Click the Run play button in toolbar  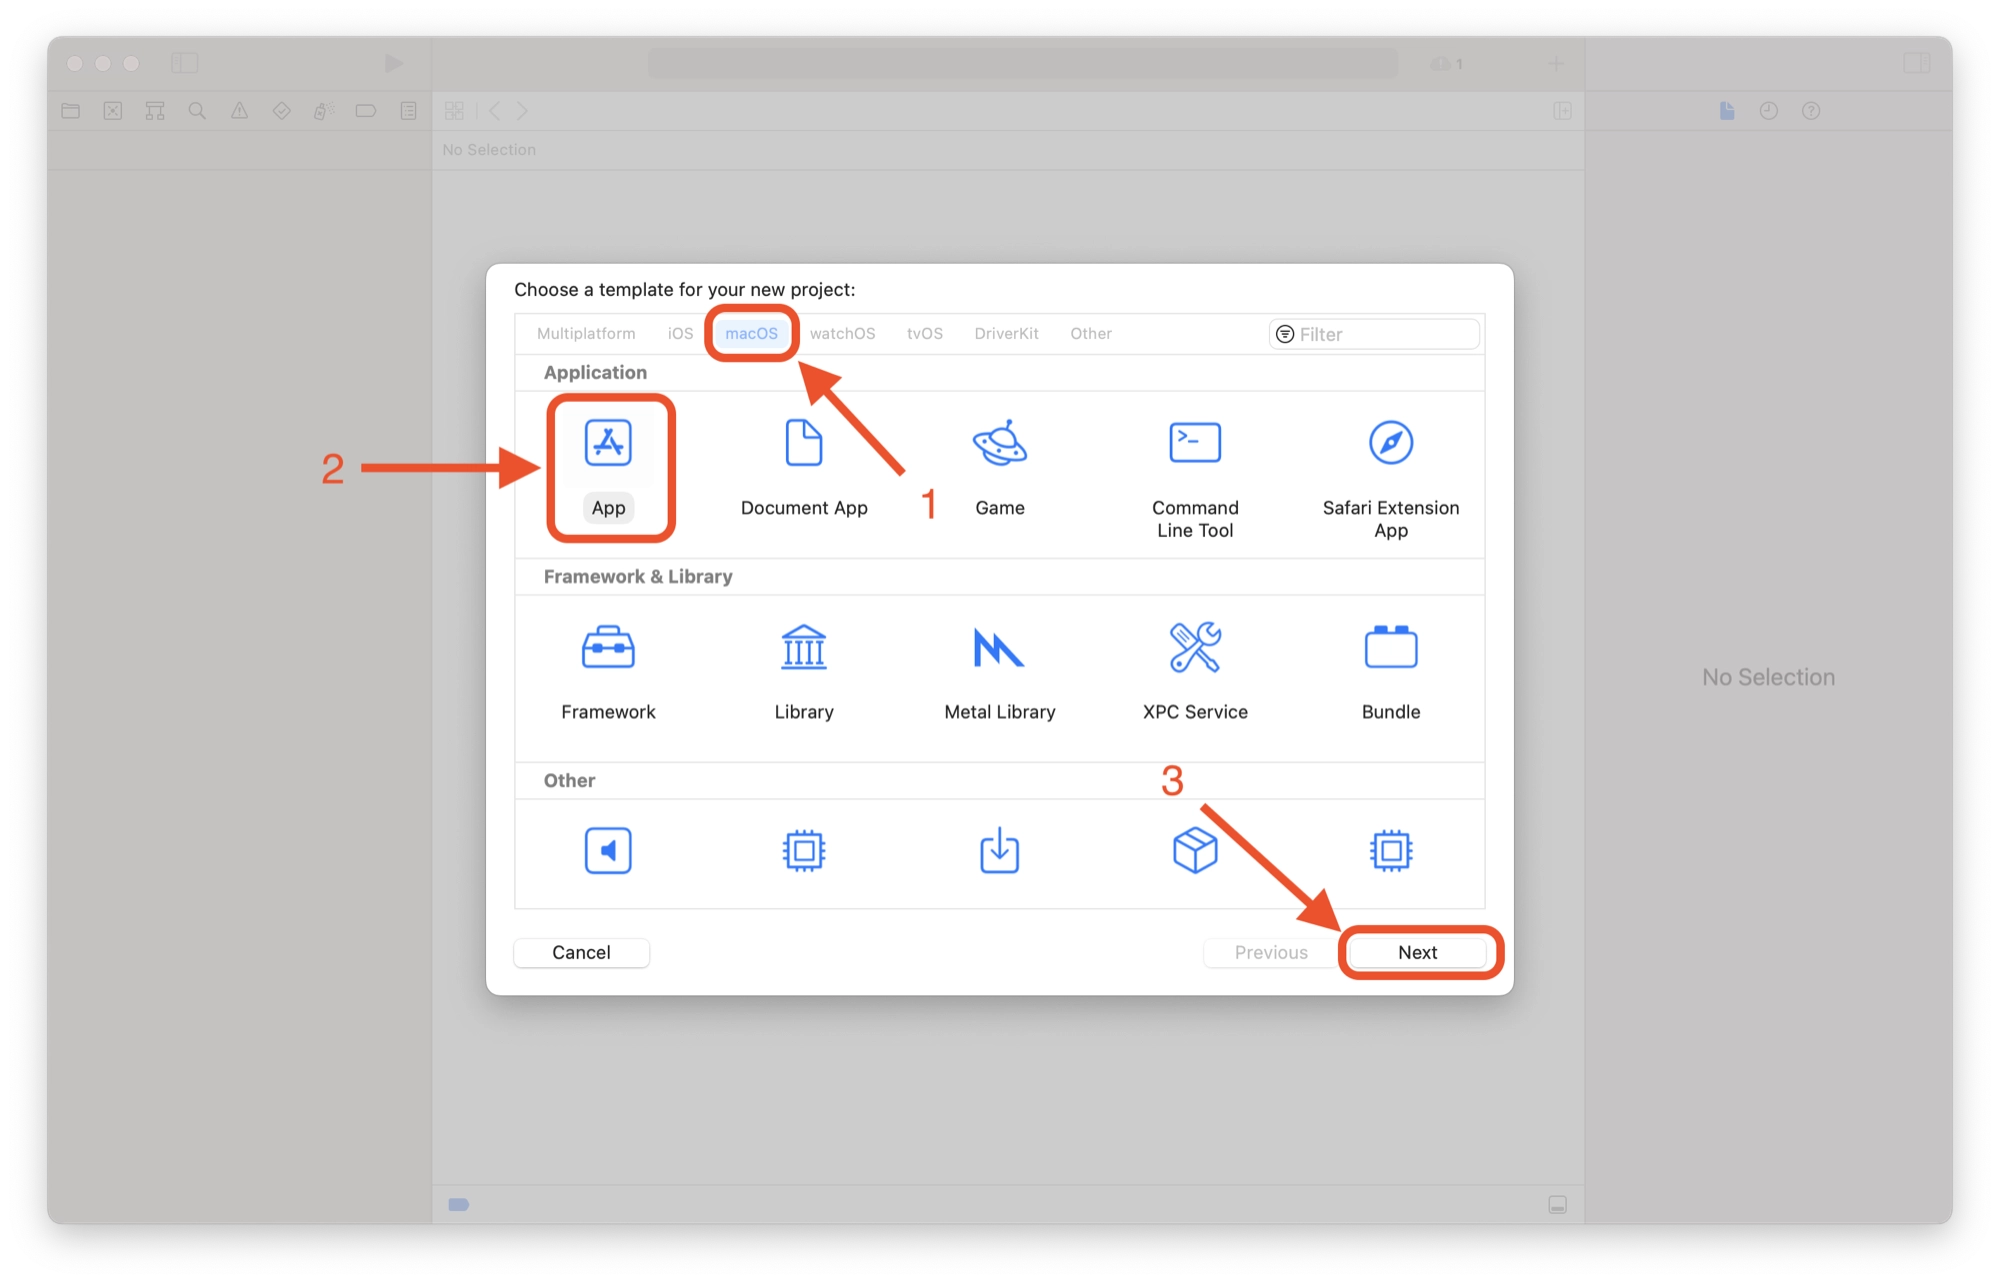tap(393, 64)
